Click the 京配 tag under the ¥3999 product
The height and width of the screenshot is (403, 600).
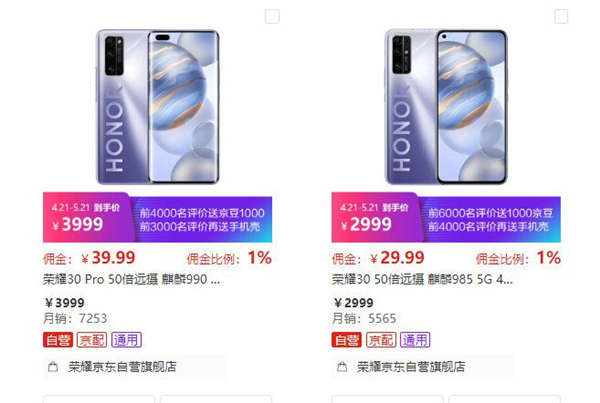pos(92,340)
